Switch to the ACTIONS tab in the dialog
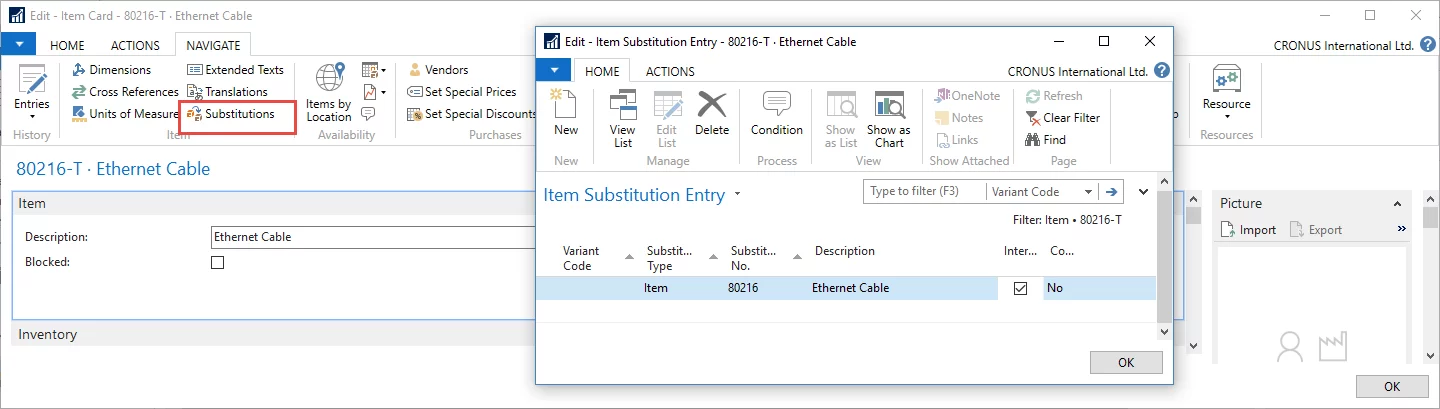Image resolution: width=1440 pixels, height=409 pixels. (x=670, y=71)
